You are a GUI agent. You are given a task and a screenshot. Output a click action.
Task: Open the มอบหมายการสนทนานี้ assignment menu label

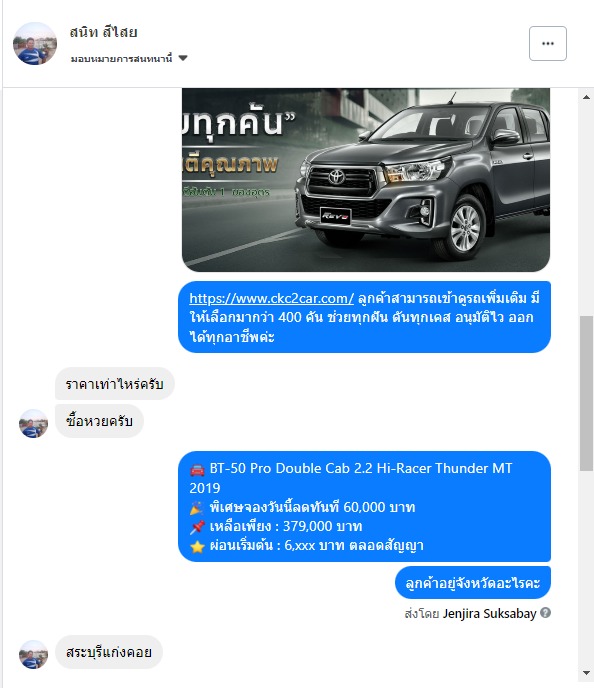point(121,58)
